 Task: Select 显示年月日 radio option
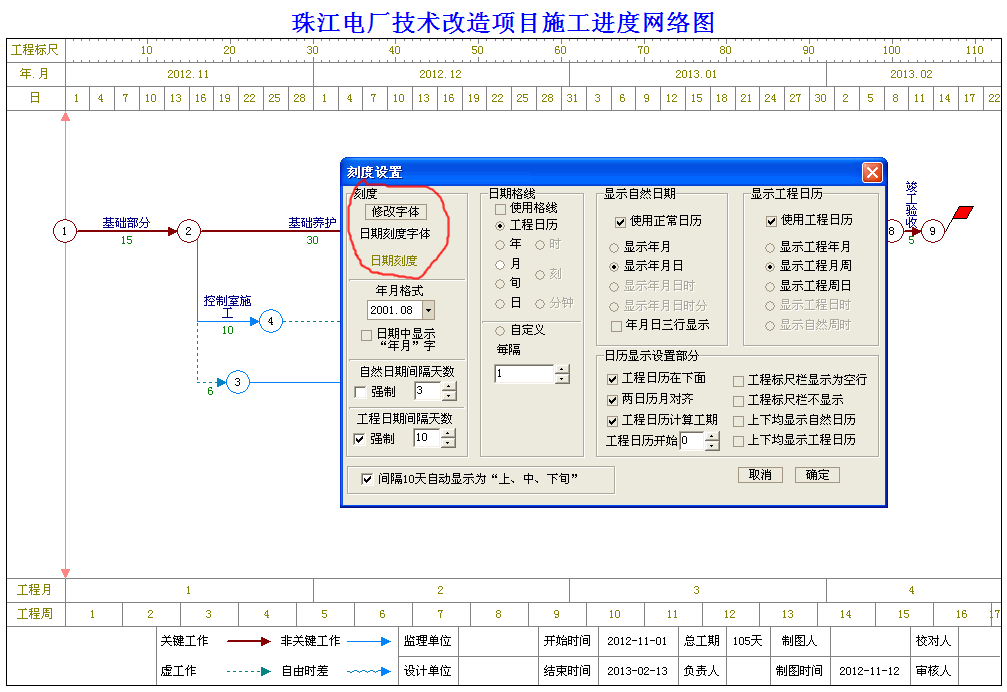coord(614,266)
